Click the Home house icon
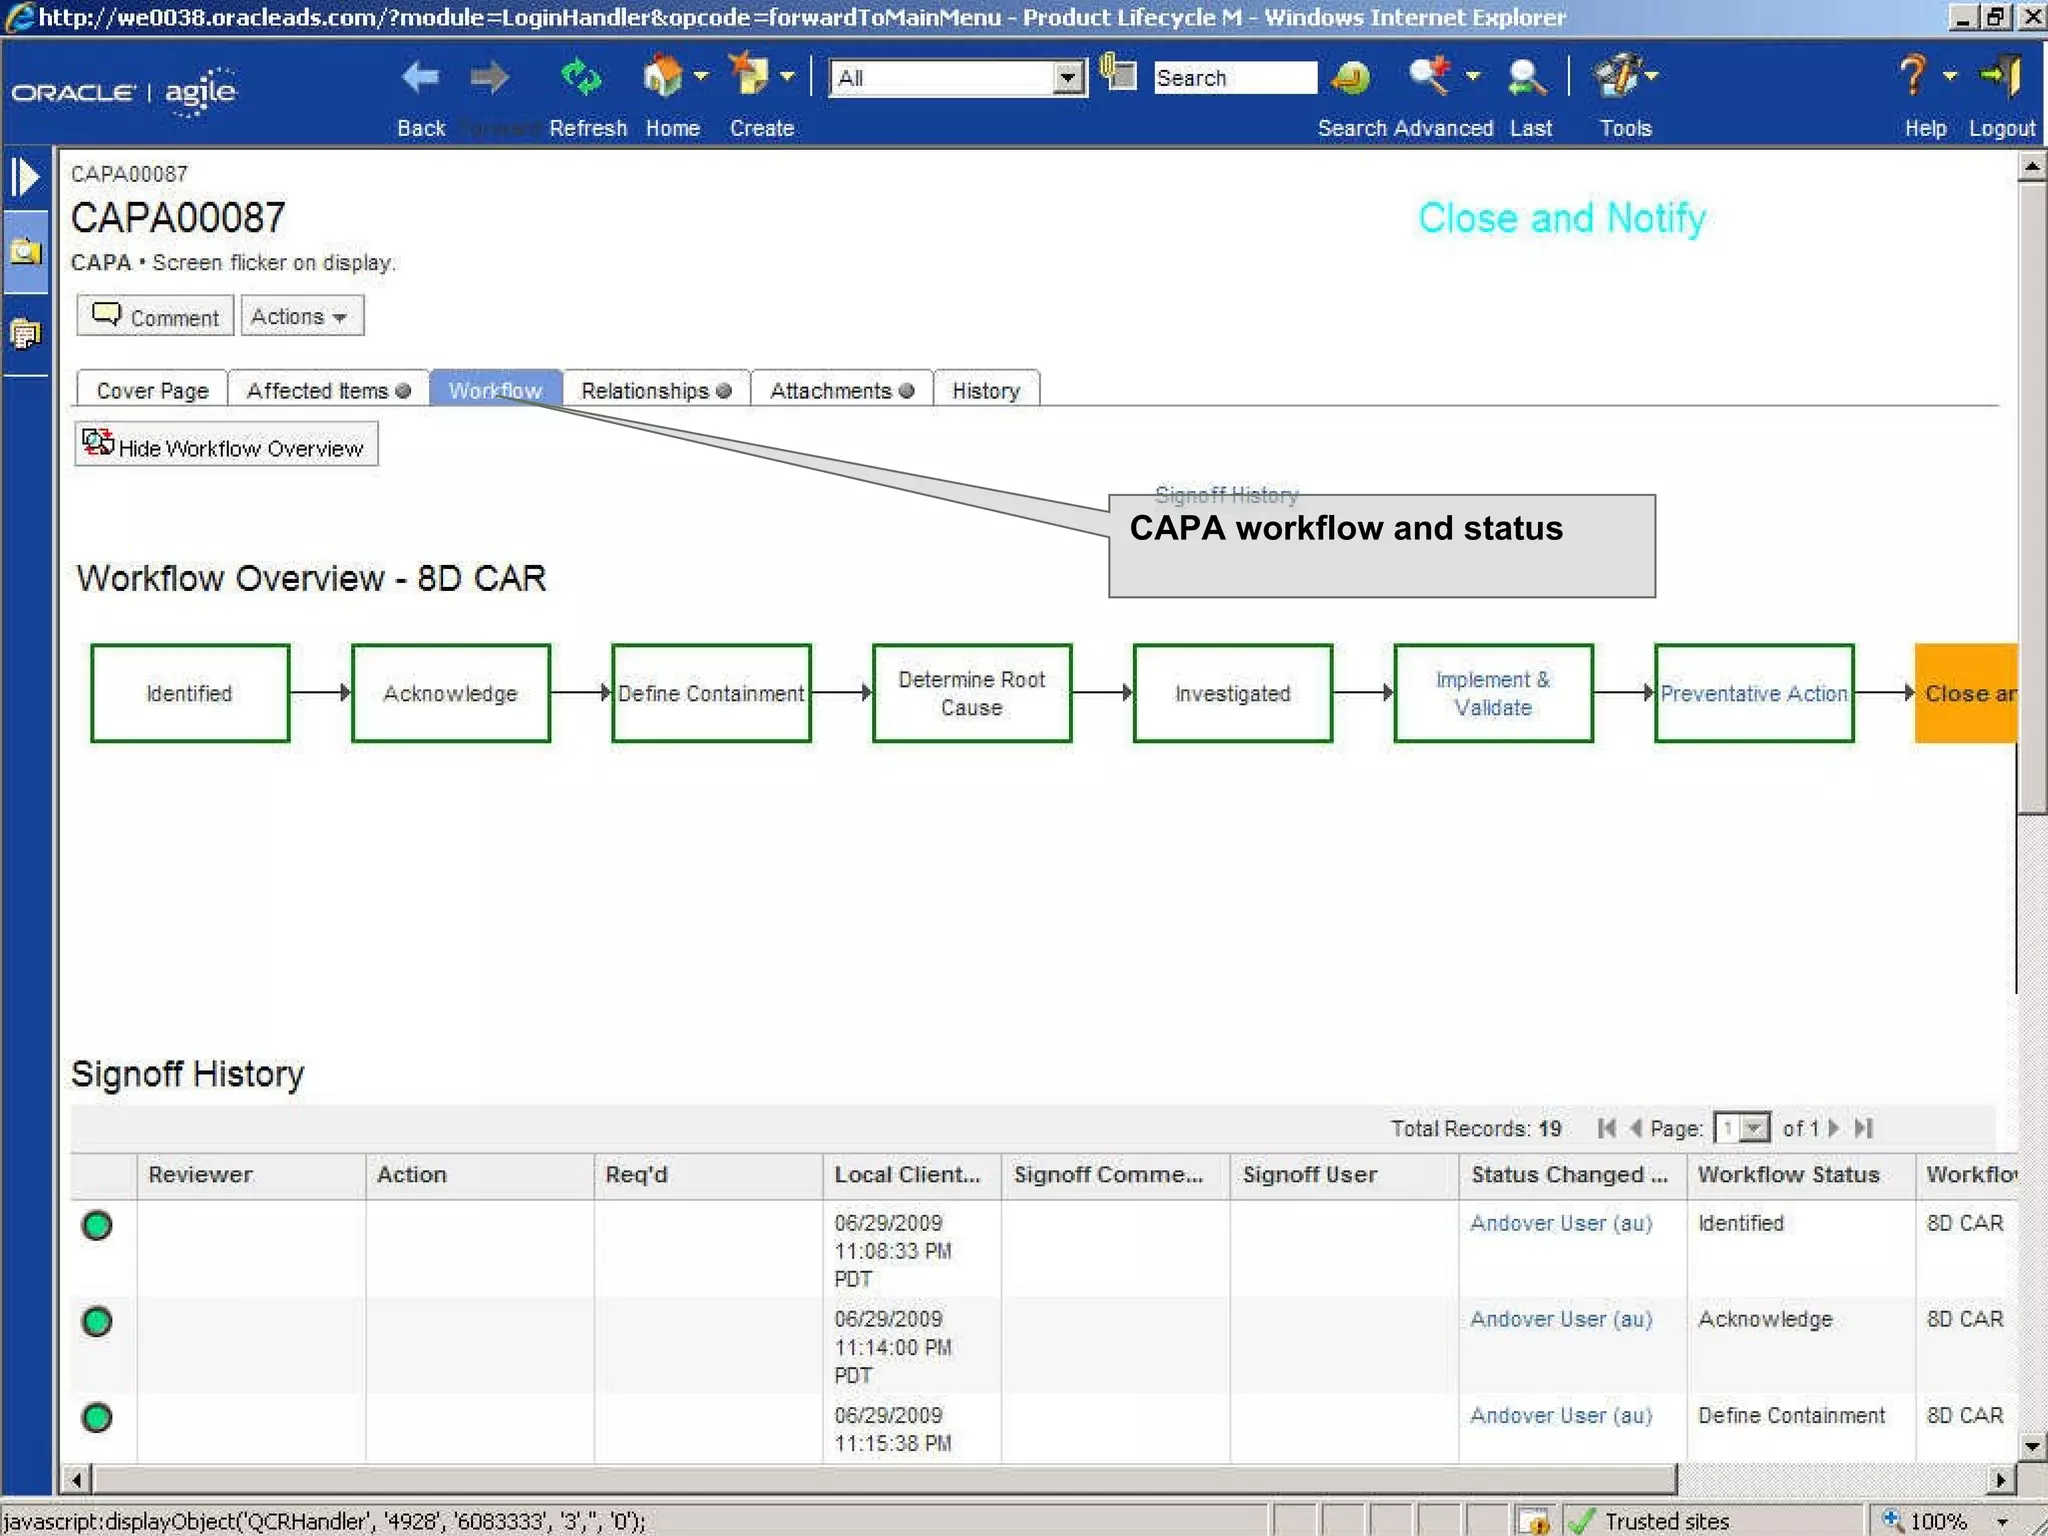Image resolution: width=2048 pixels, height=1536 pixels. pos(662,78)
